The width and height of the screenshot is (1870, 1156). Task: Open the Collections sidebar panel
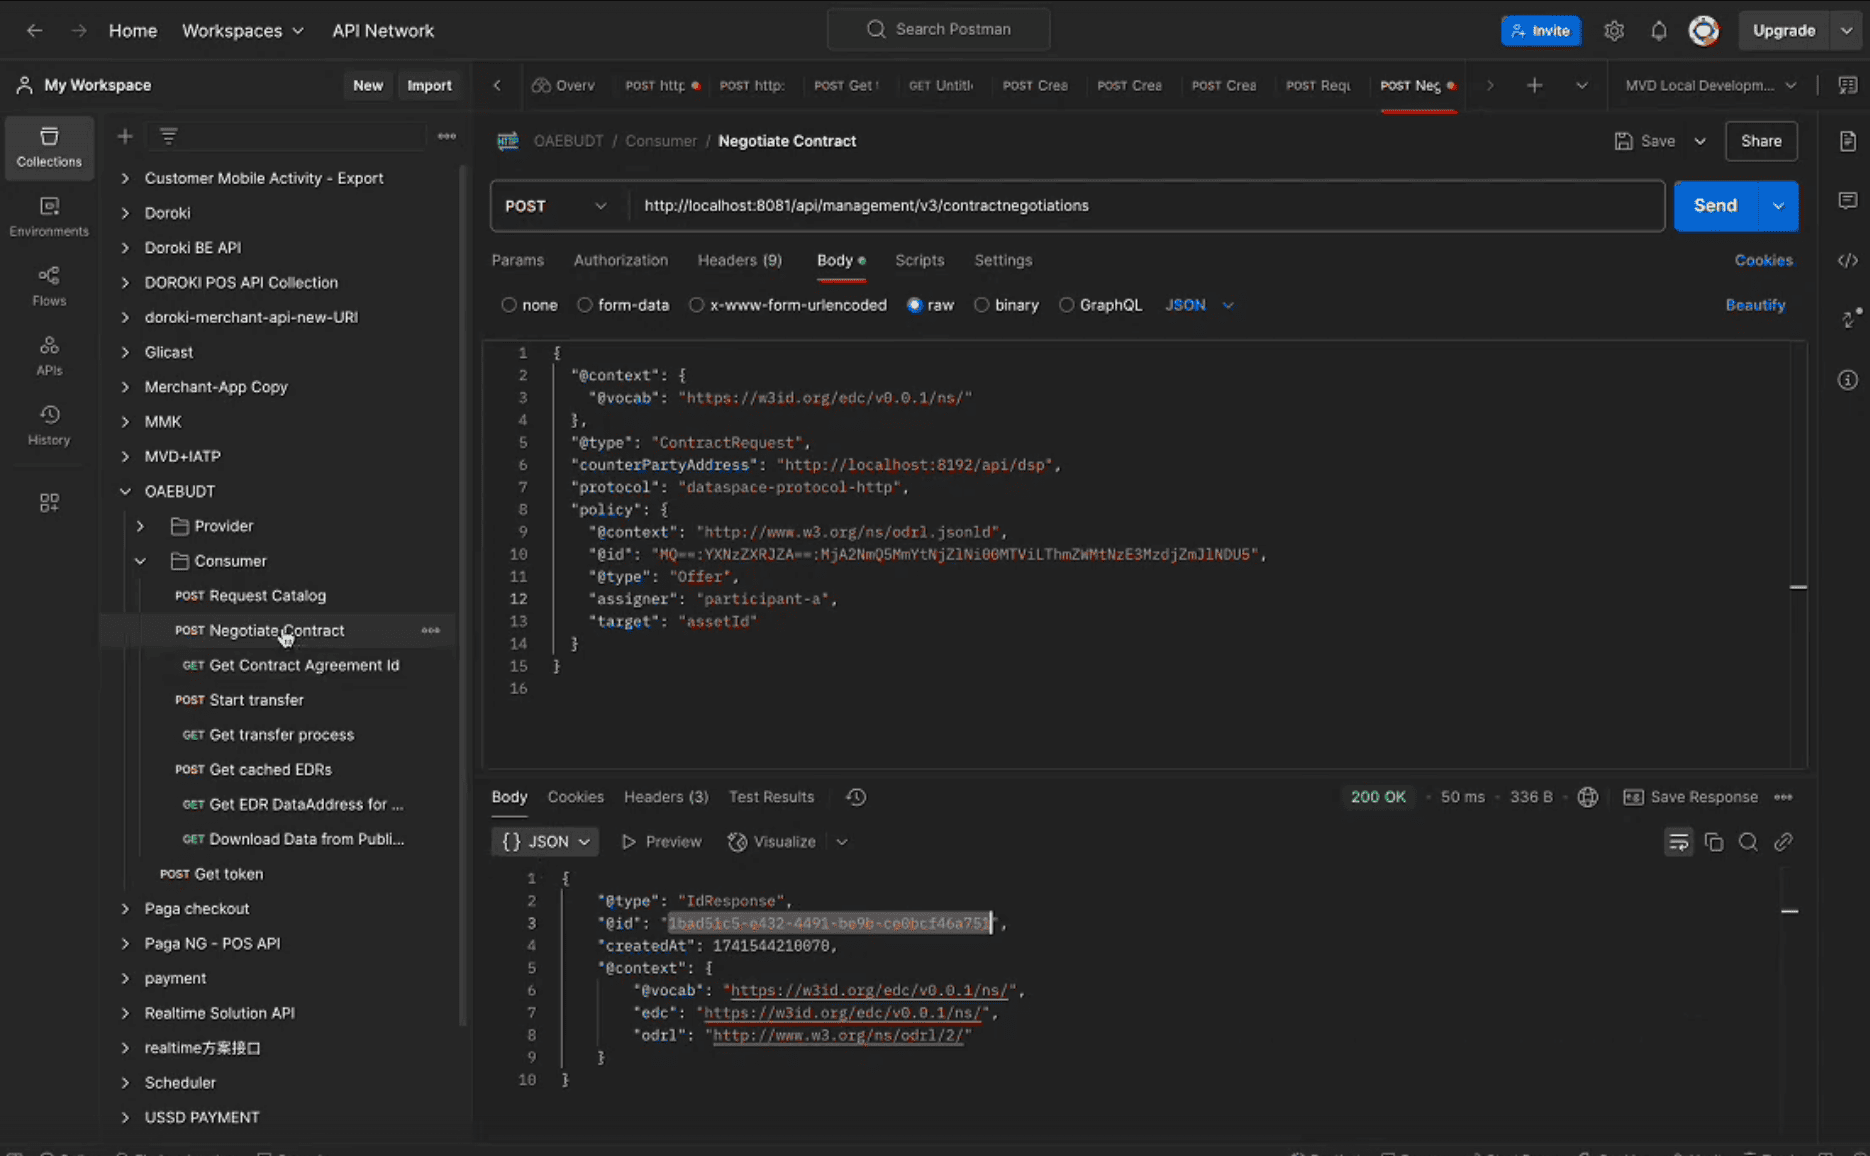[x=49, y=147]
